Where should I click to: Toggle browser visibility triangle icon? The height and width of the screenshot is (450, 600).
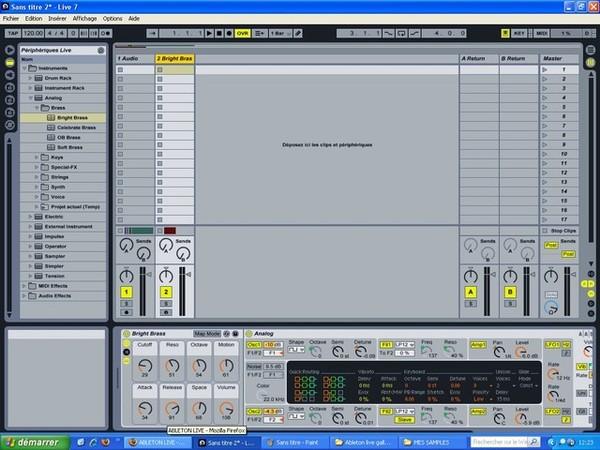click(10, 50)
